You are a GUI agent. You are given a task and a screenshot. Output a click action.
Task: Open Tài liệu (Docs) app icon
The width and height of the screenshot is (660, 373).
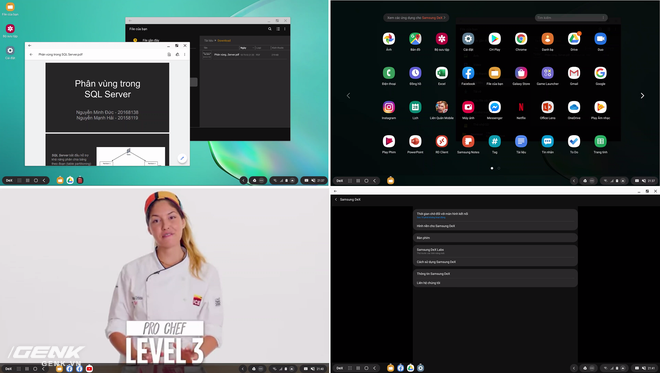click(521, 141)
